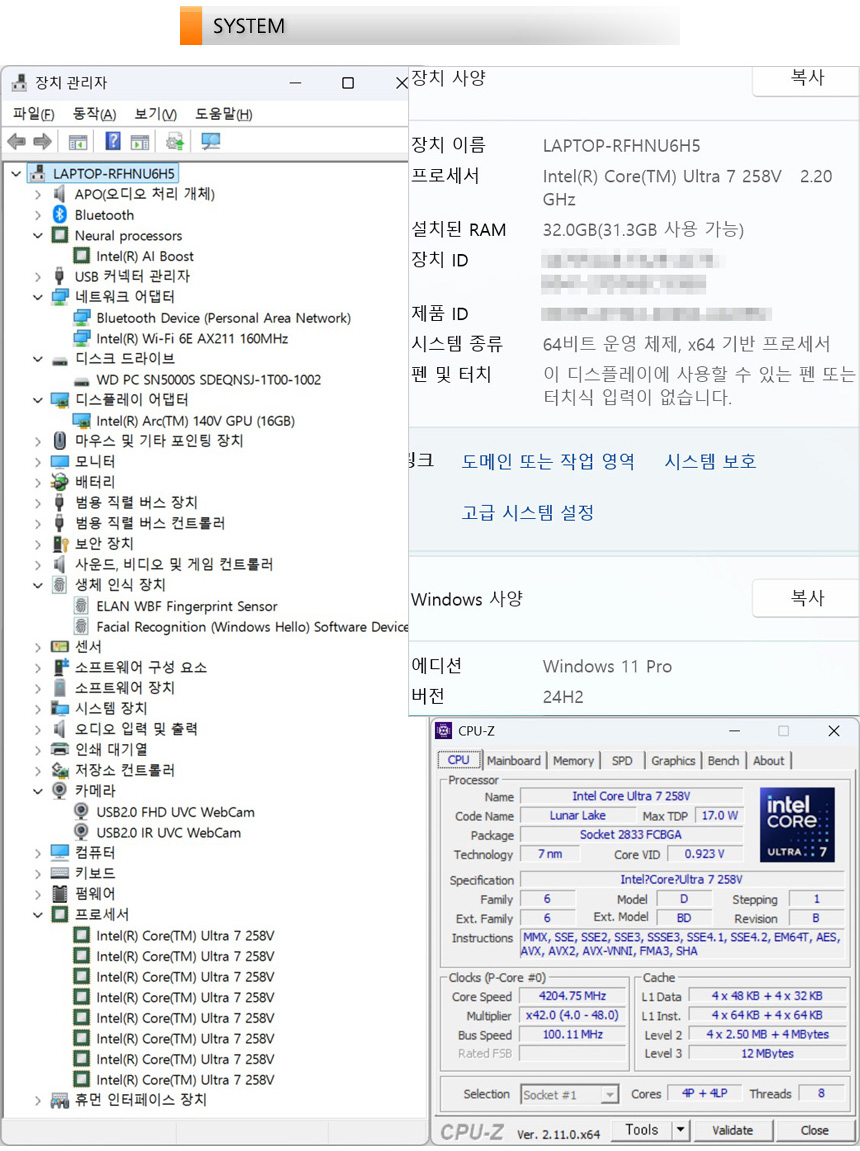The height and width of the screenshot is (1151, 860).
Task: Click the update driver toolbar icon
Action: pyautogui.click(x=175, y=142)
